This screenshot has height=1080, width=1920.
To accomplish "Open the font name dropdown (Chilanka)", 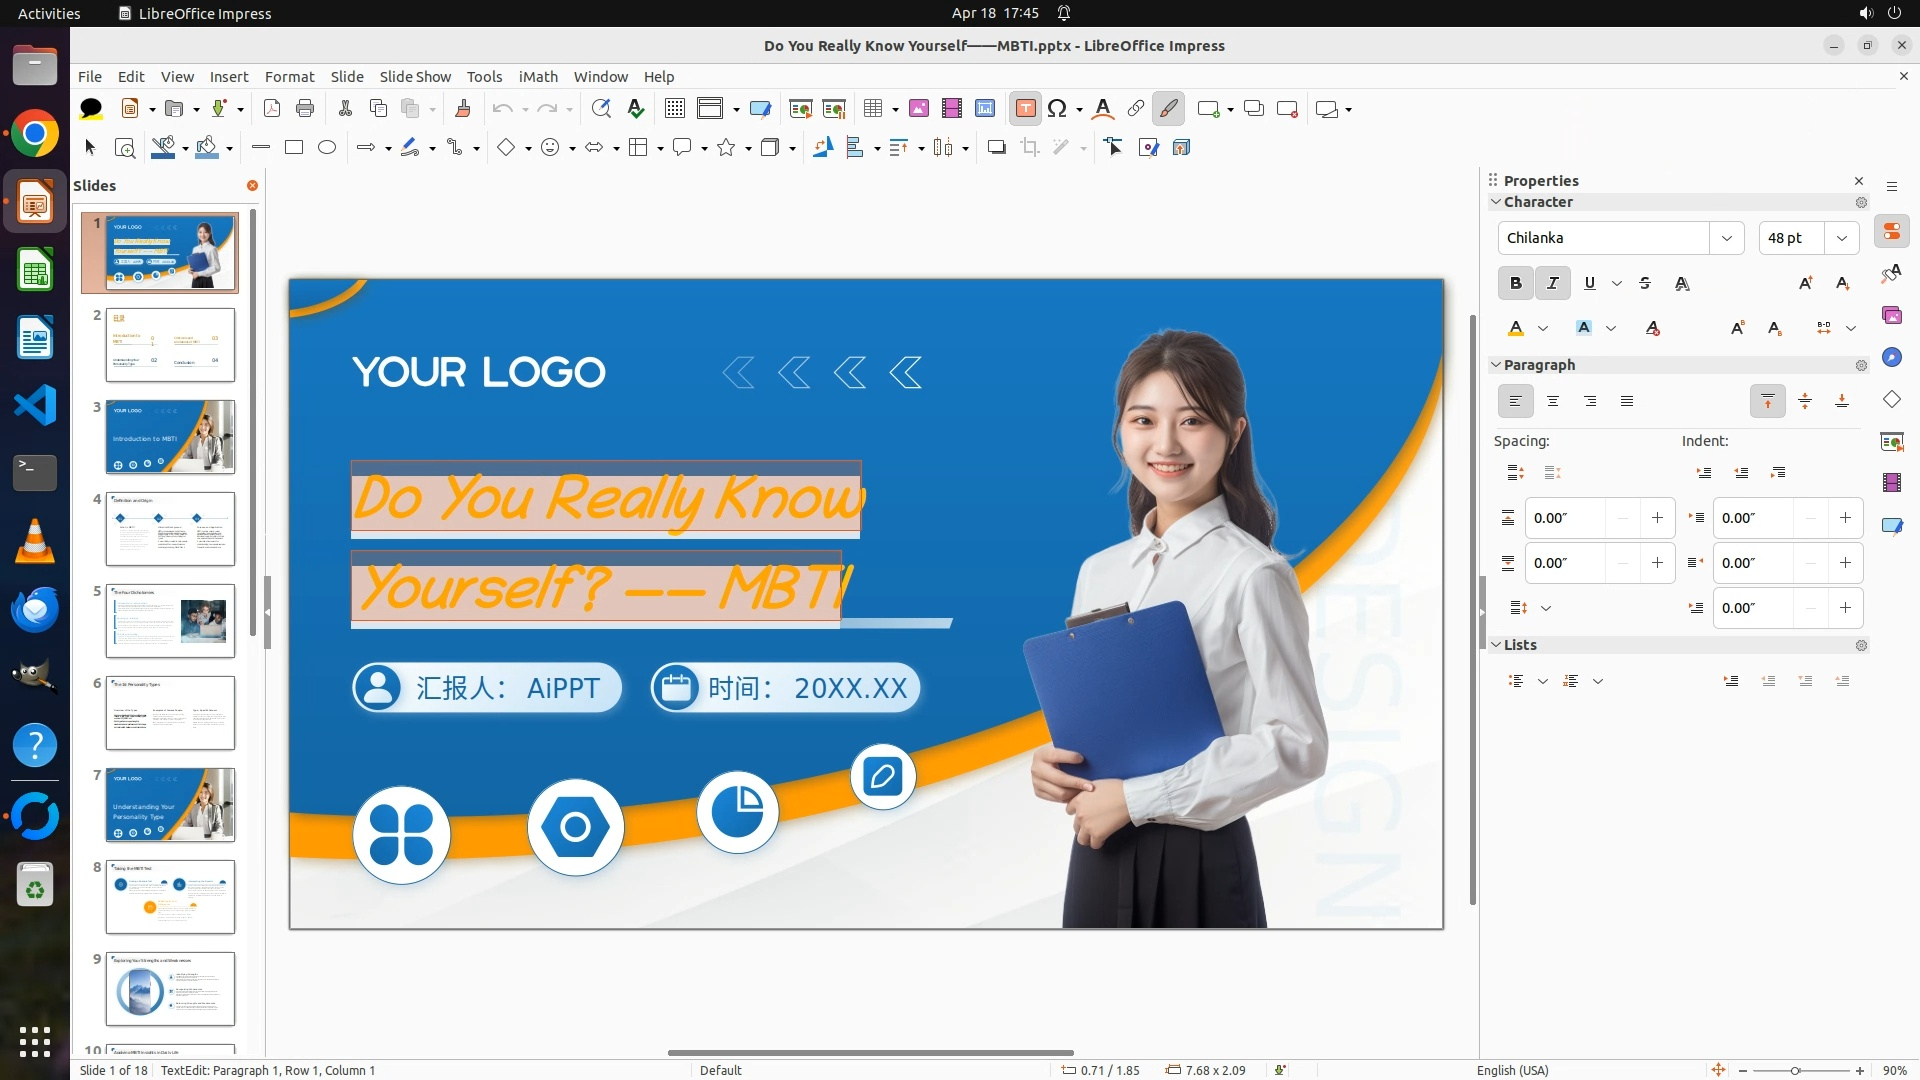I will point(1726,238).
